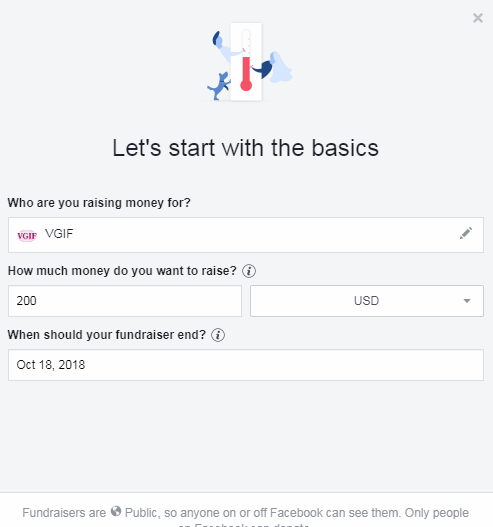
Task: Click the raised hand figure atop the illustration
Action: click(x=226, y=46)
